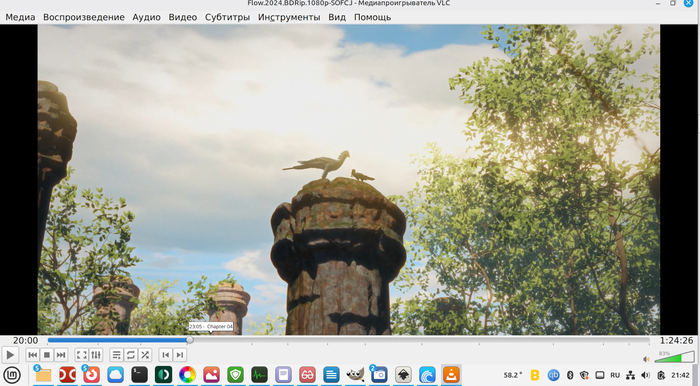Show the playlist panel
Image resolution: width=700 pixels, height=386 pixels.
pos(117,355)
